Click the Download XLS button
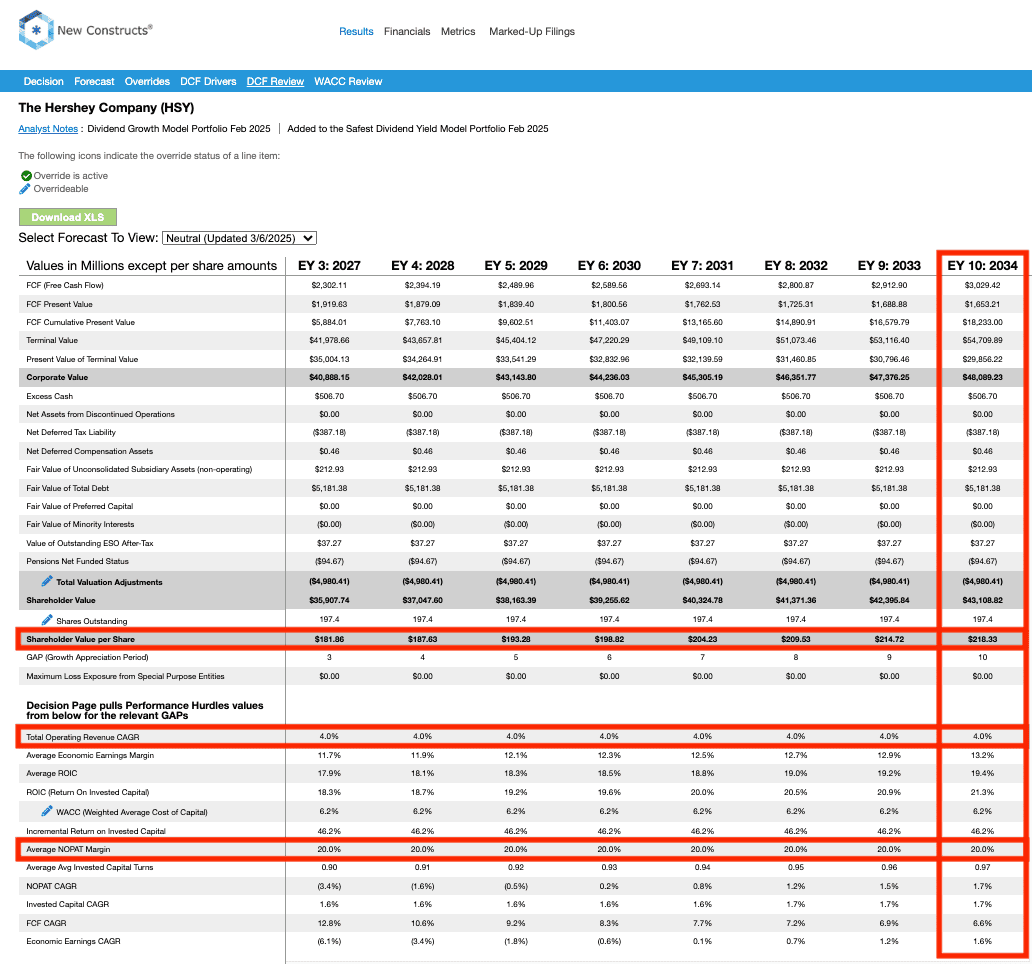 coord(68,217)
